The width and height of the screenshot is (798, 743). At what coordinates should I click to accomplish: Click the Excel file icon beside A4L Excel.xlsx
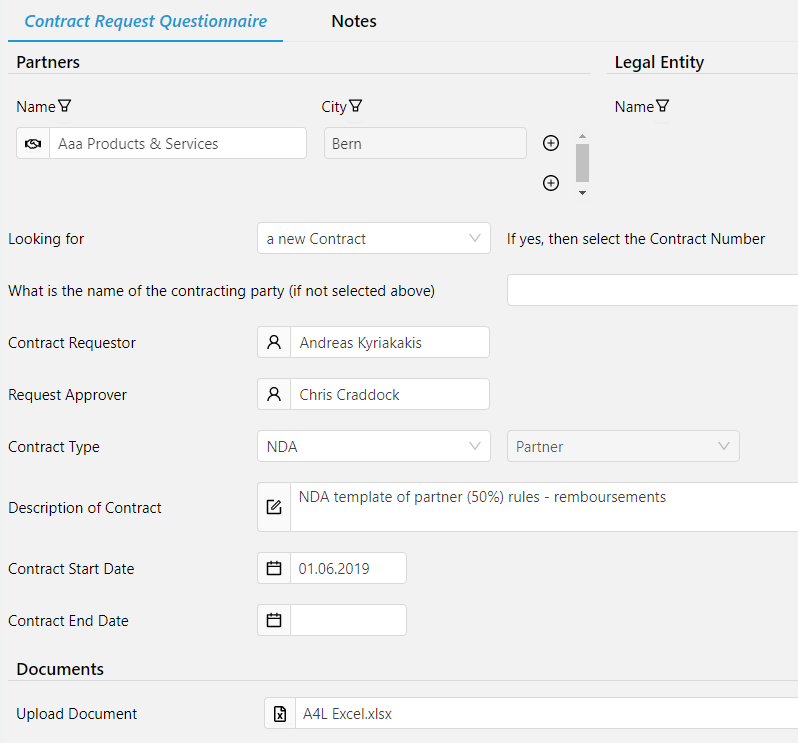click(281, 714)
